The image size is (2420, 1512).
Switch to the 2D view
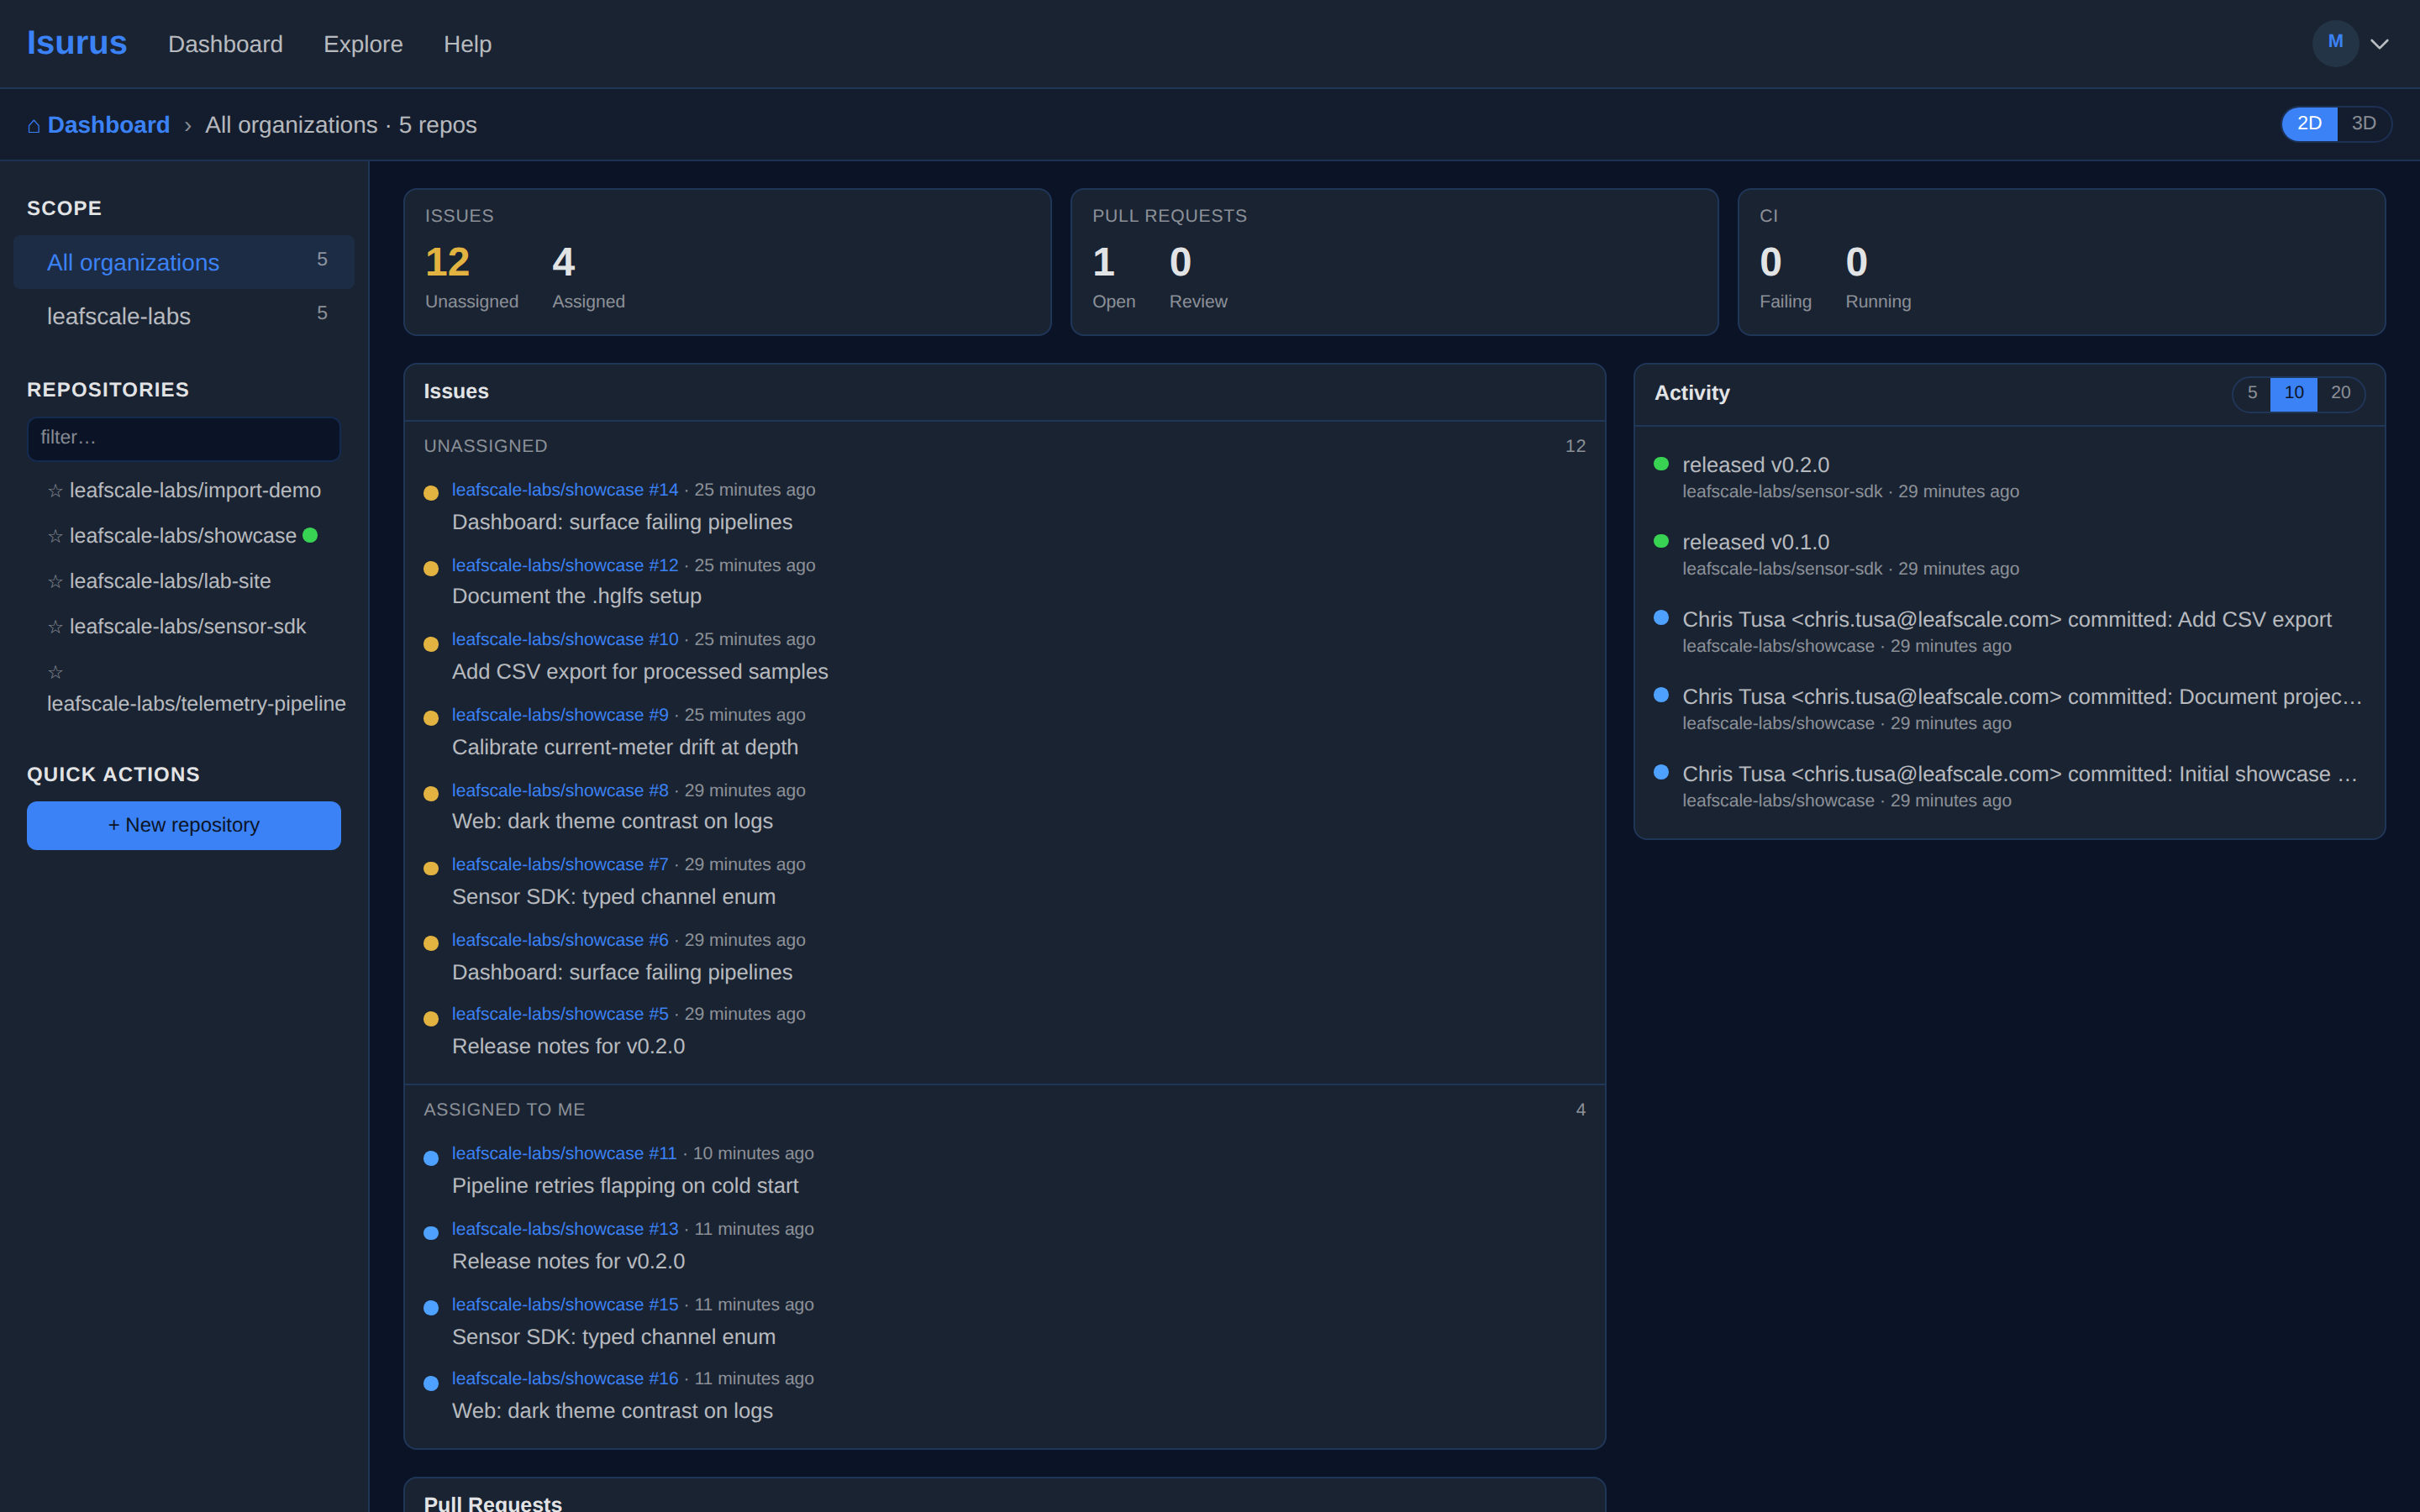2309,124
